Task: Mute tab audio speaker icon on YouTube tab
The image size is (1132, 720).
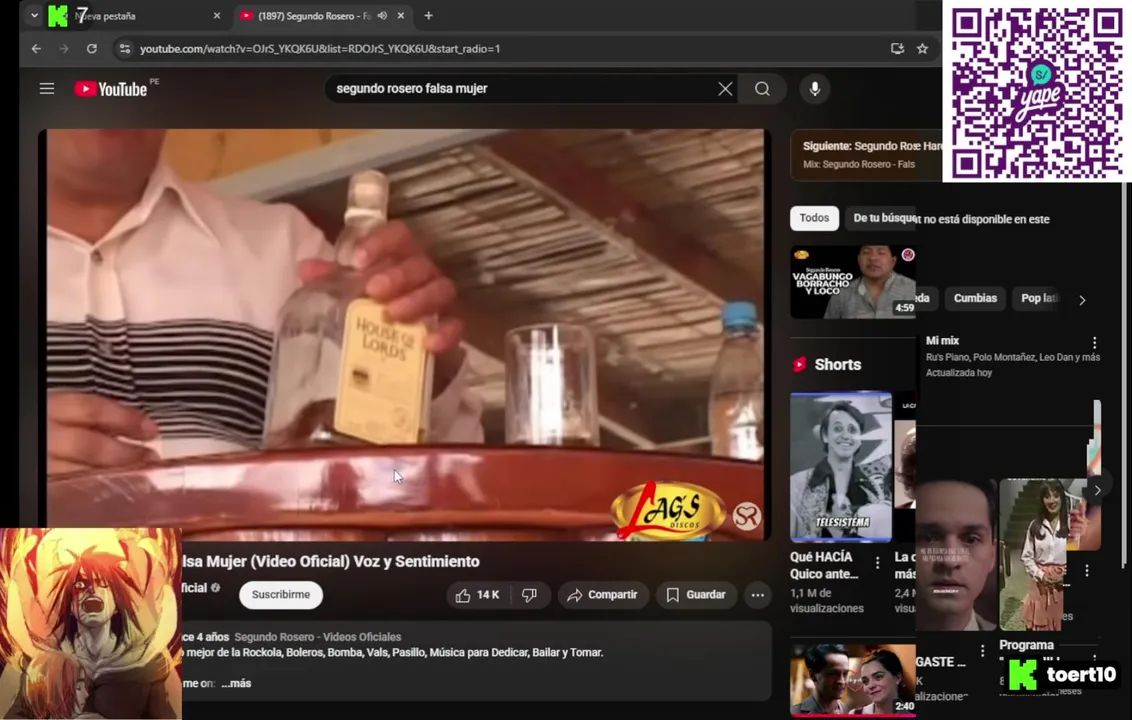Action: tap(382, 15)
